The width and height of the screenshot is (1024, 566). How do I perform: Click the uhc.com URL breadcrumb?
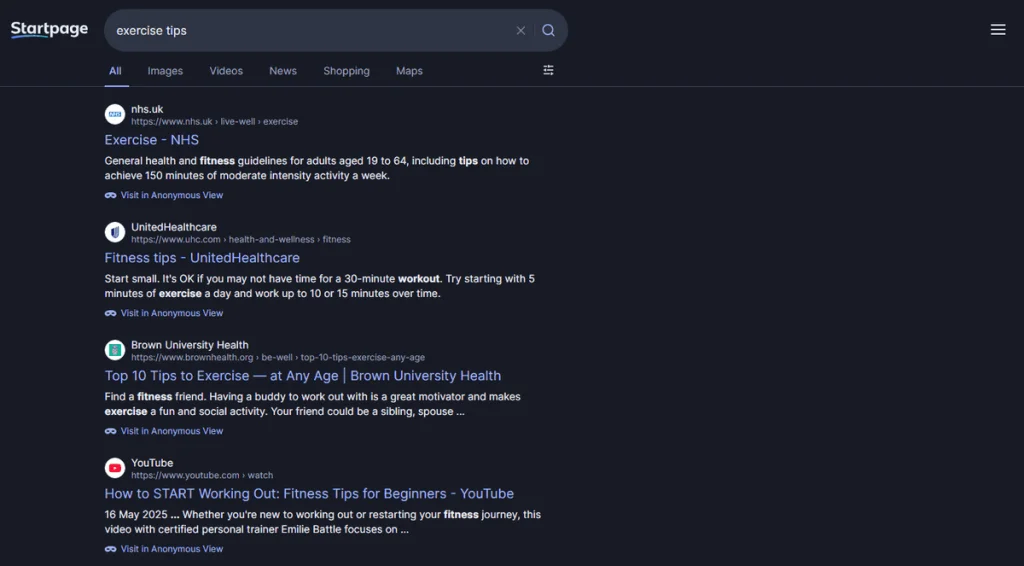pyautogui.click(x=240, y=240)
